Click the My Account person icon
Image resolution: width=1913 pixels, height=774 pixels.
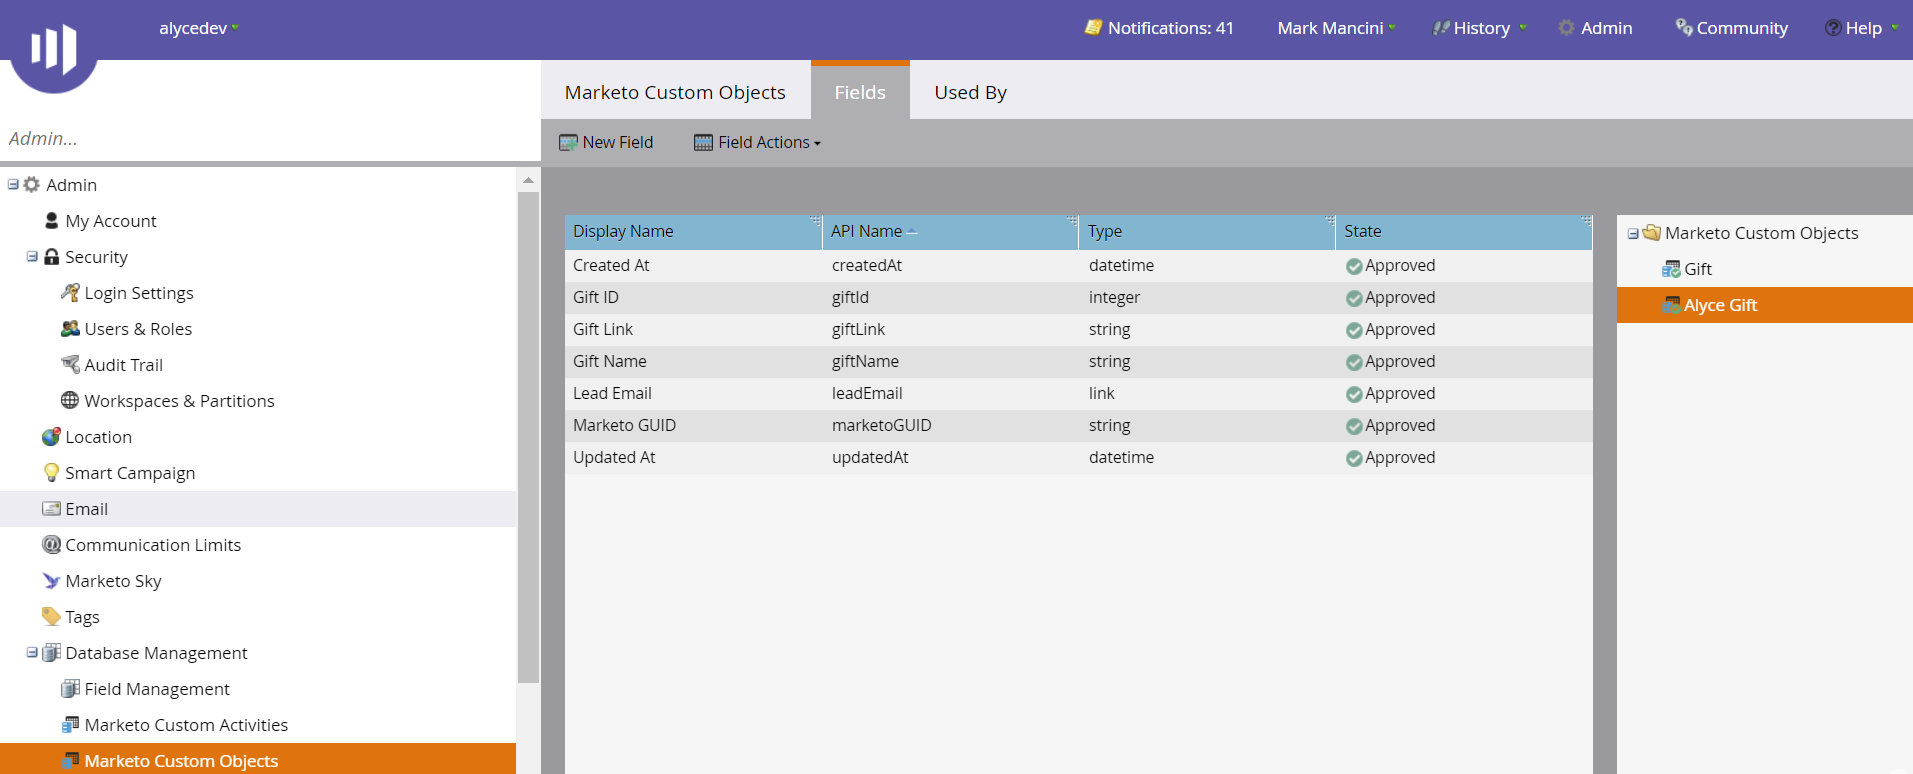click(52, 220)
